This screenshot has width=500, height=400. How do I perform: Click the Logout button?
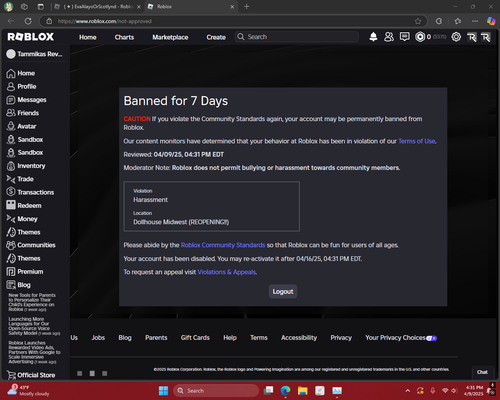[283, 291]
